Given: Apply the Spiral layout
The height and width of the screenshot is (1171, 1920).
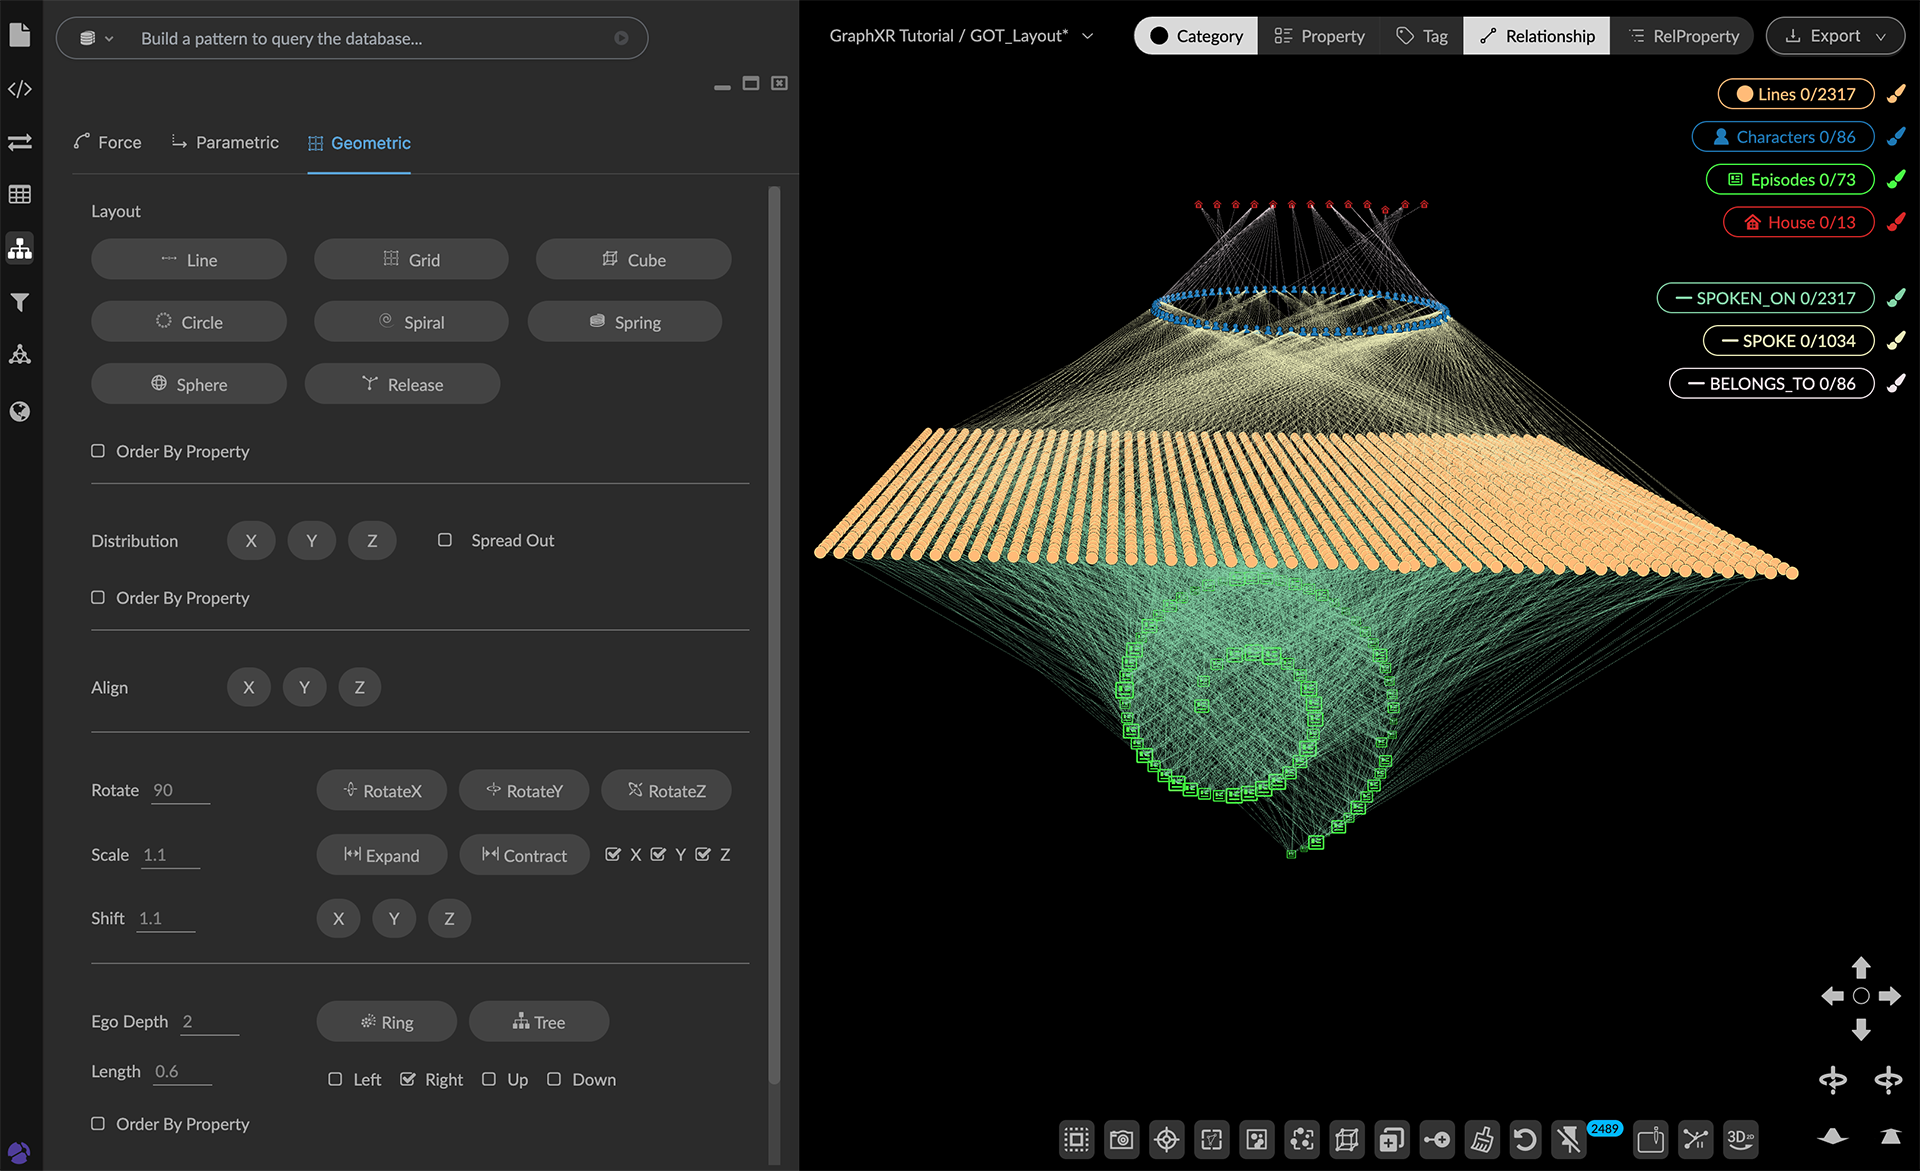Looking at the screenshot, I should click(x=411, y=322).
